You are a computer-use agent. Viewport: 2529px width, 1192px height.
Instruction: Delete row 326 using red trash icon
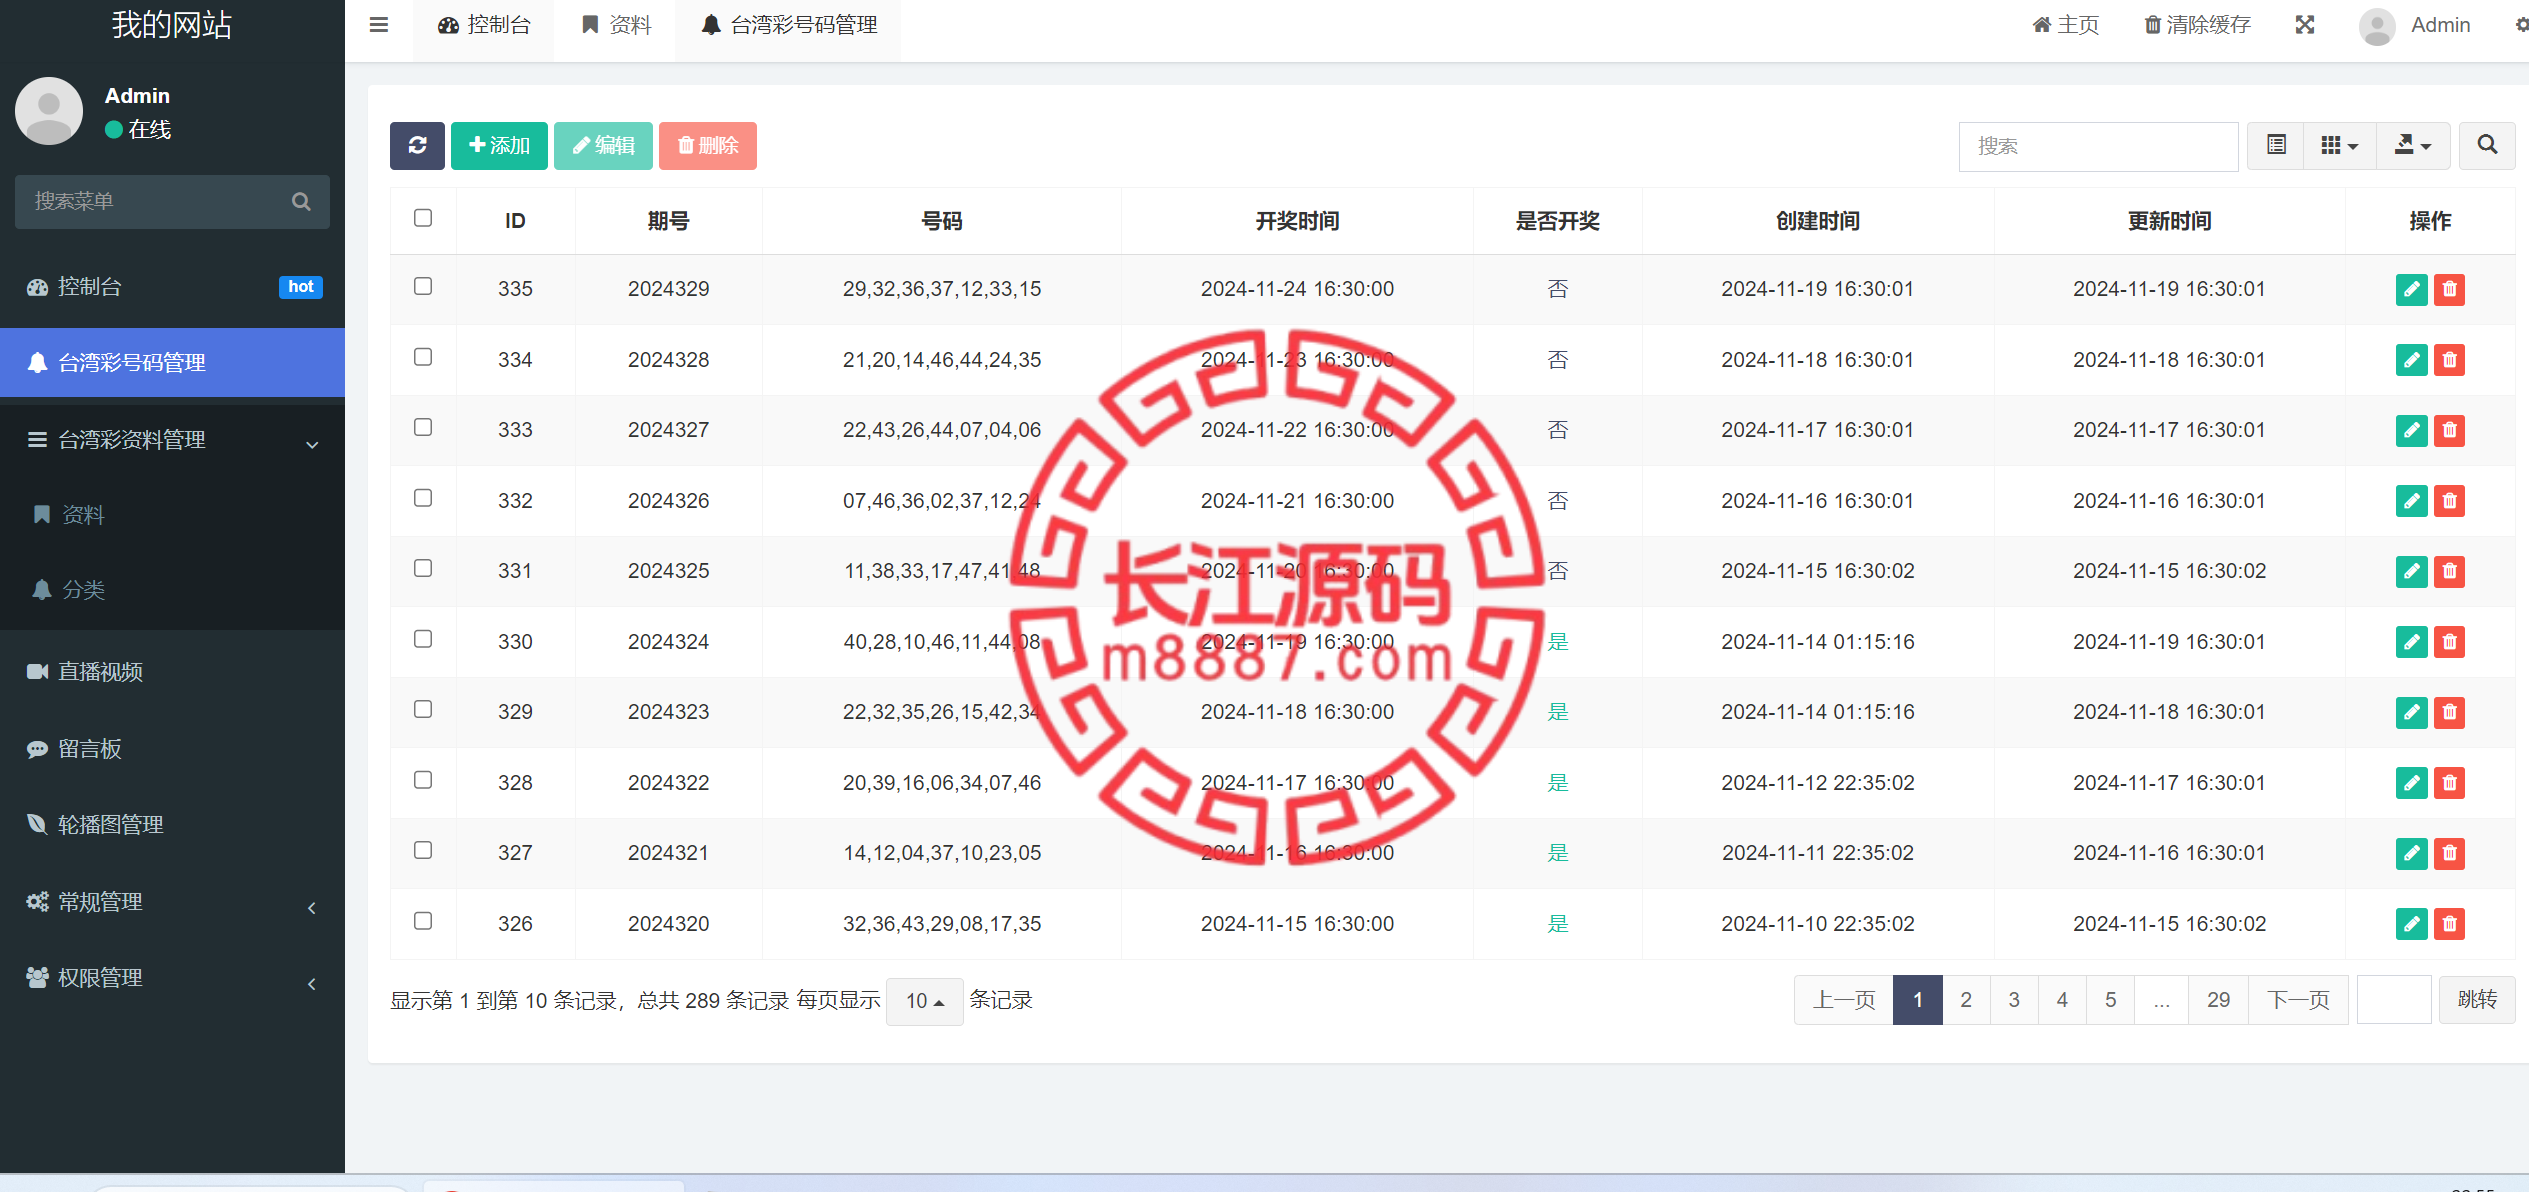(2449, 924)
